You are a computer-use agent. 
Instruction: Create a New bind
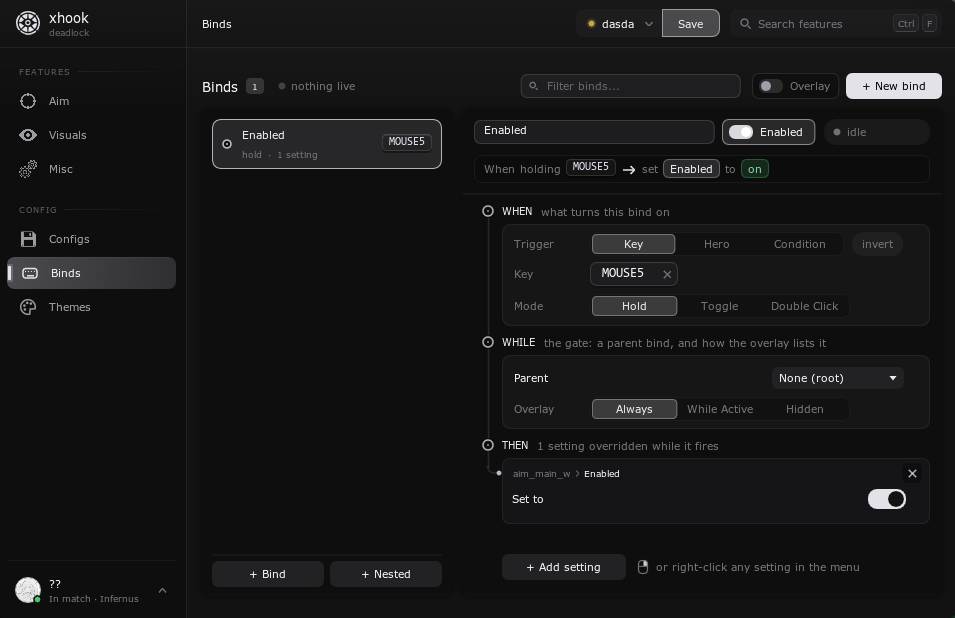click(x=893, y=86)
